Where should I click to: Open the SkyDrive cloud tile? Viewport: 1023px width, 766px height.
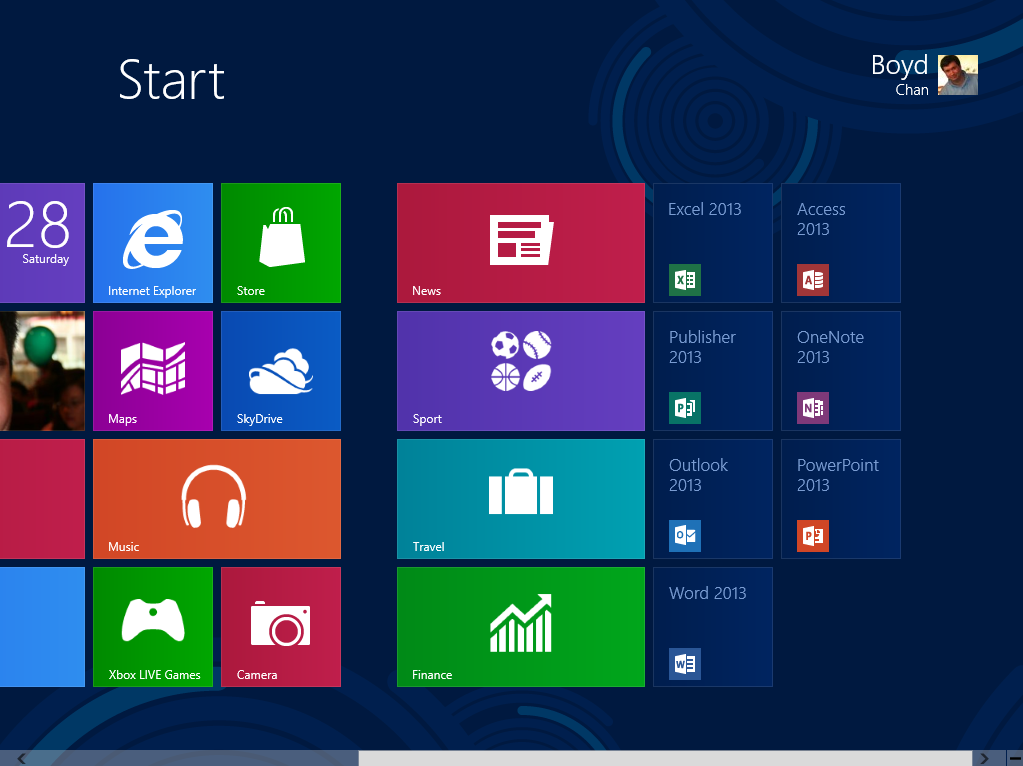281,371
